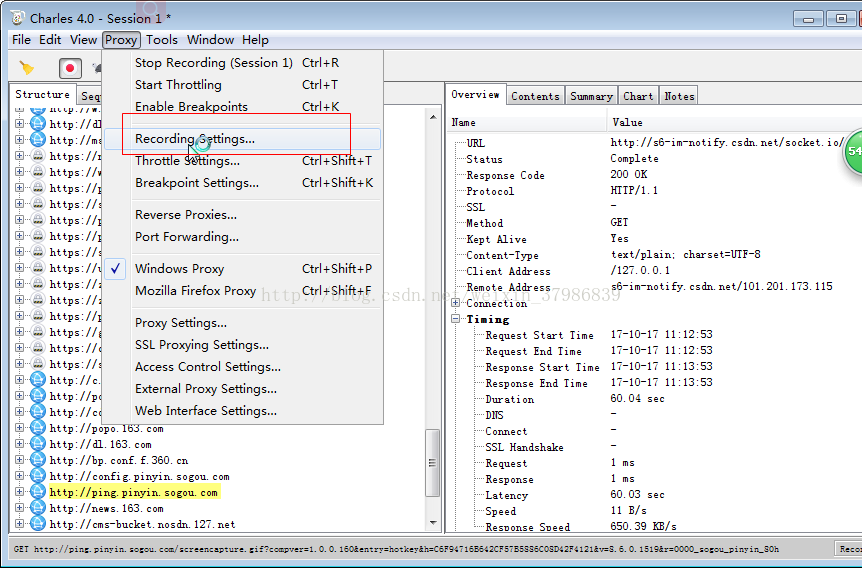Switch to the Notes tab
Viewport: 862px width, 568px height.
point(679,96)
